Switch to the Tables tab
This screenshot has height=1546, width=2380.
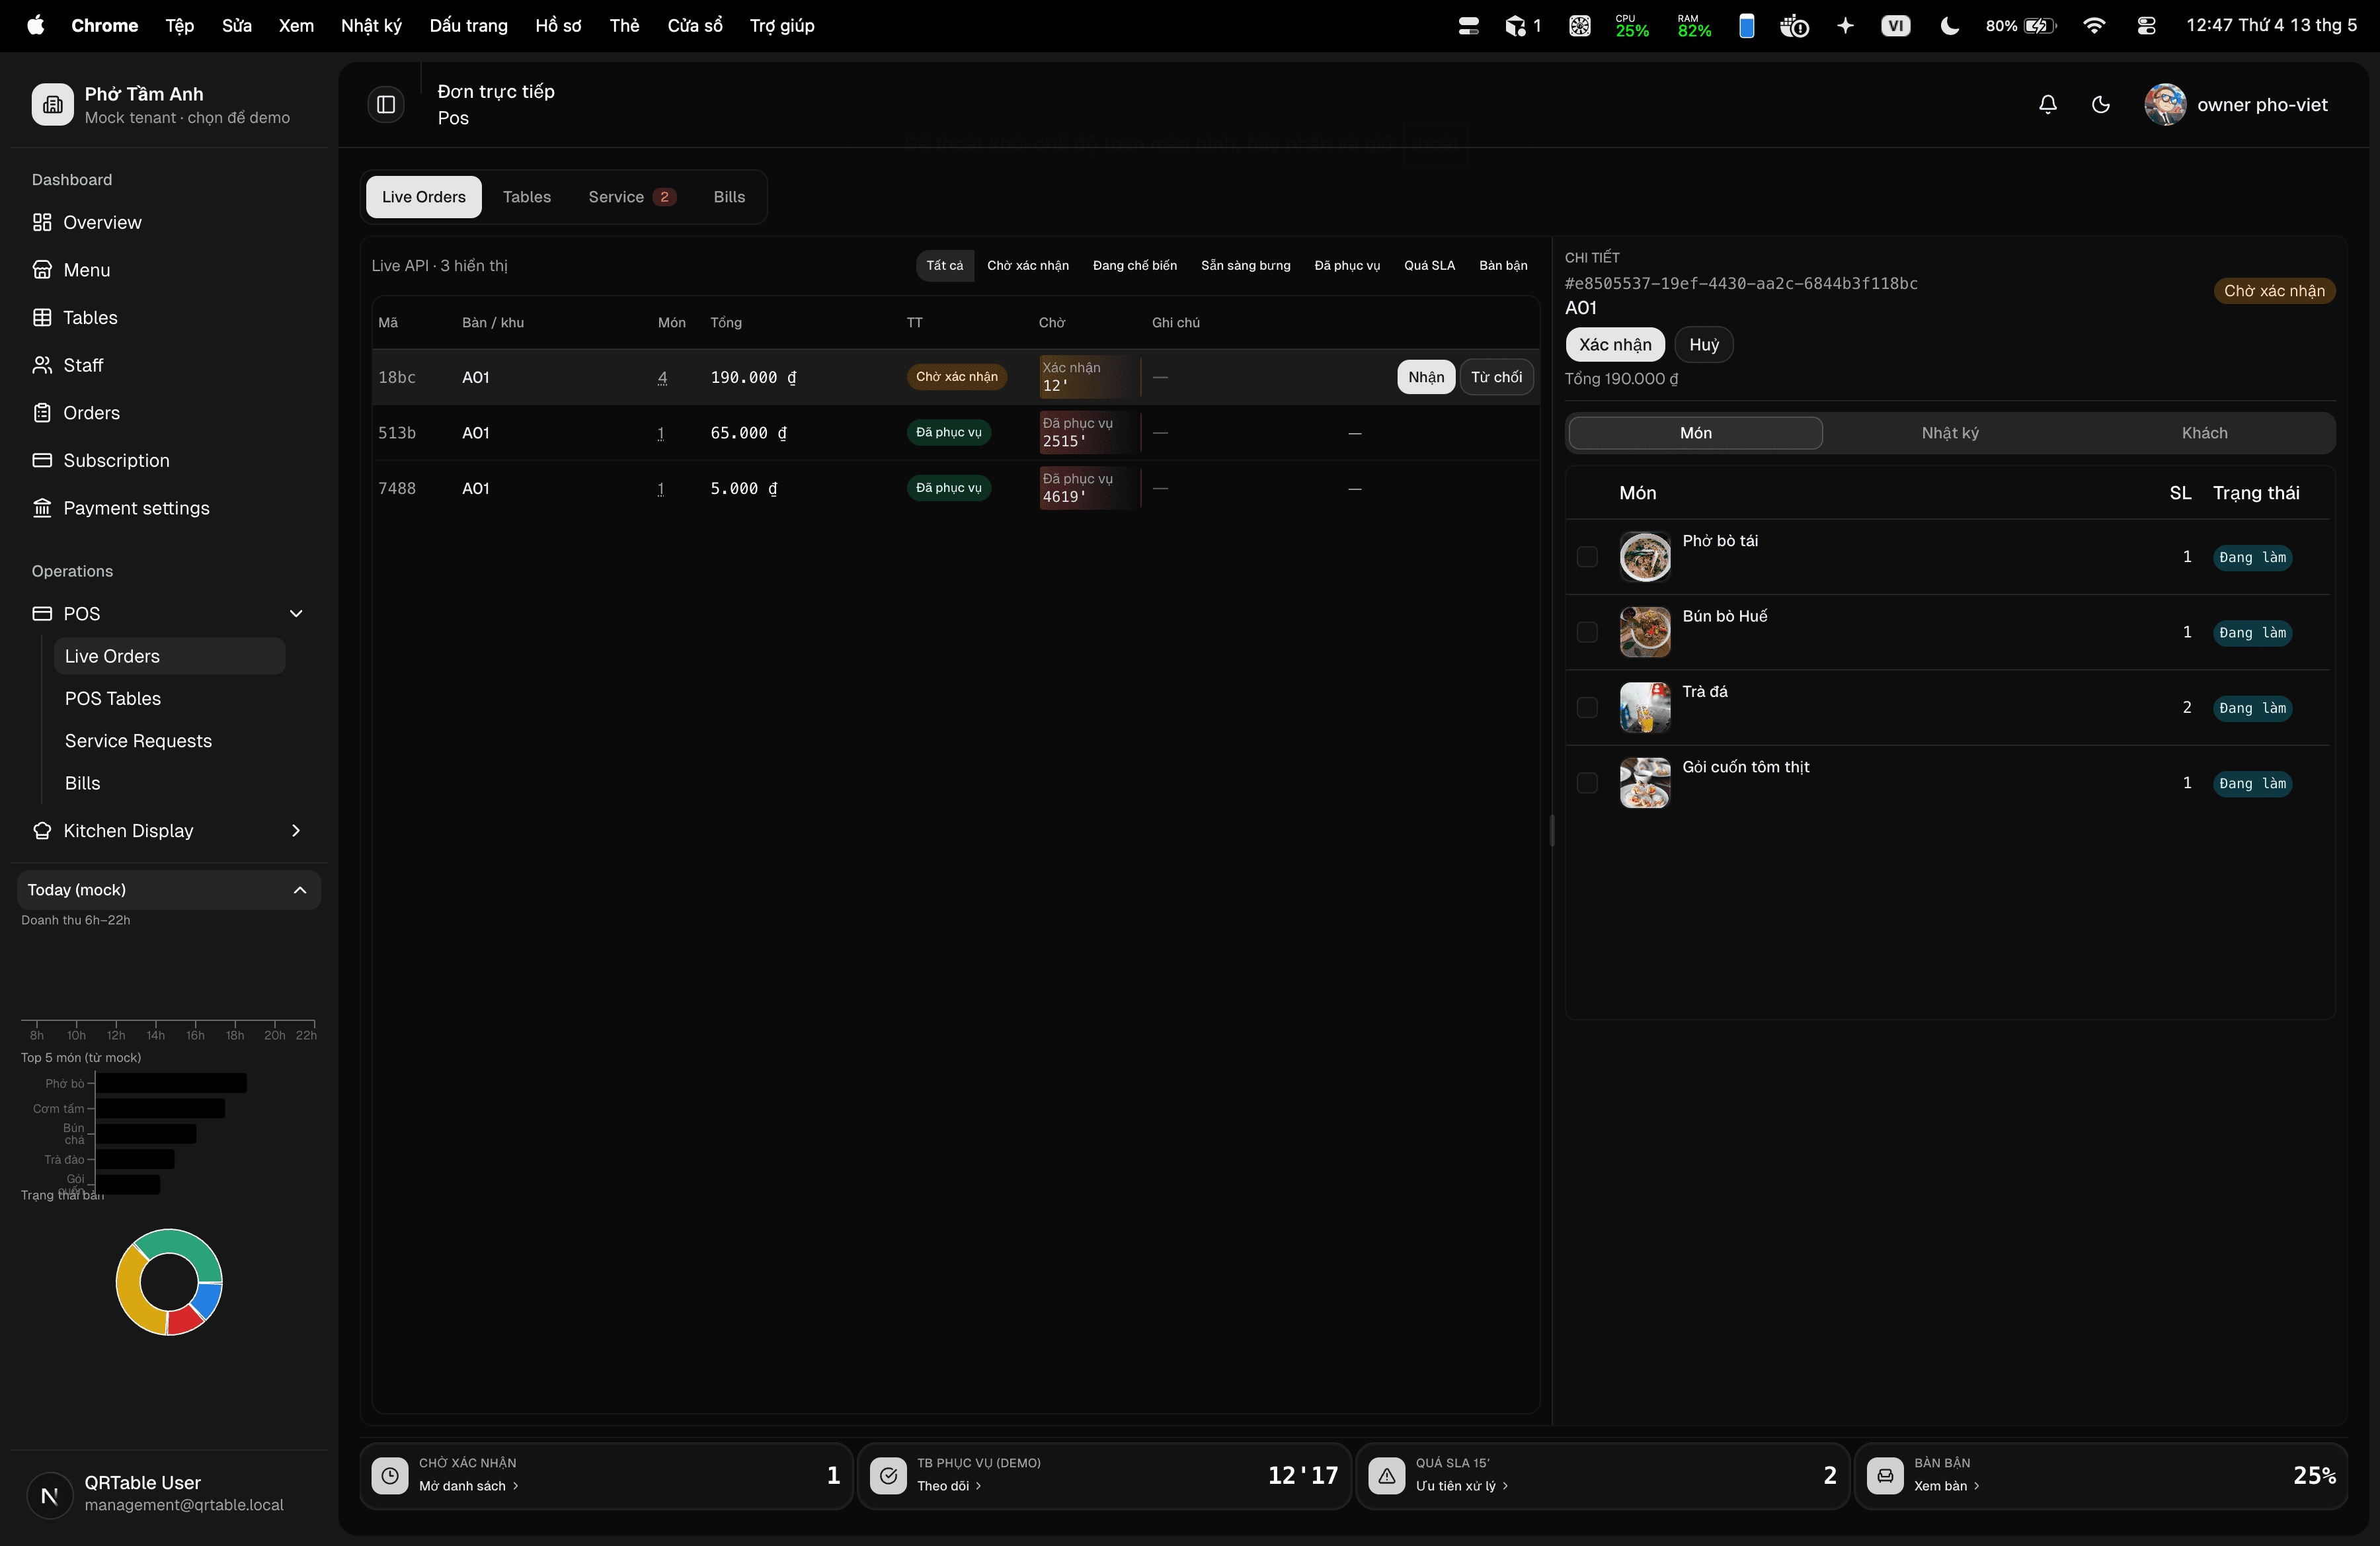[x=526, y=197]
